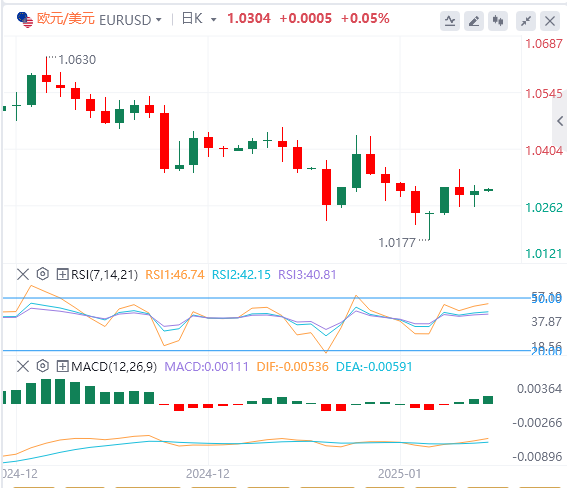This screenshot has height=488, width=567.
Task: Remove the MACD indicator with X icon
Action: pyautogui.click(x=23, y=366)
